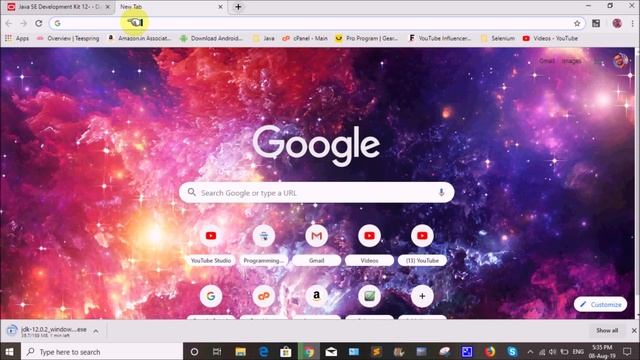Launch Firefox from the taskbar
The image size is (640, 360).
coord(490,351)
